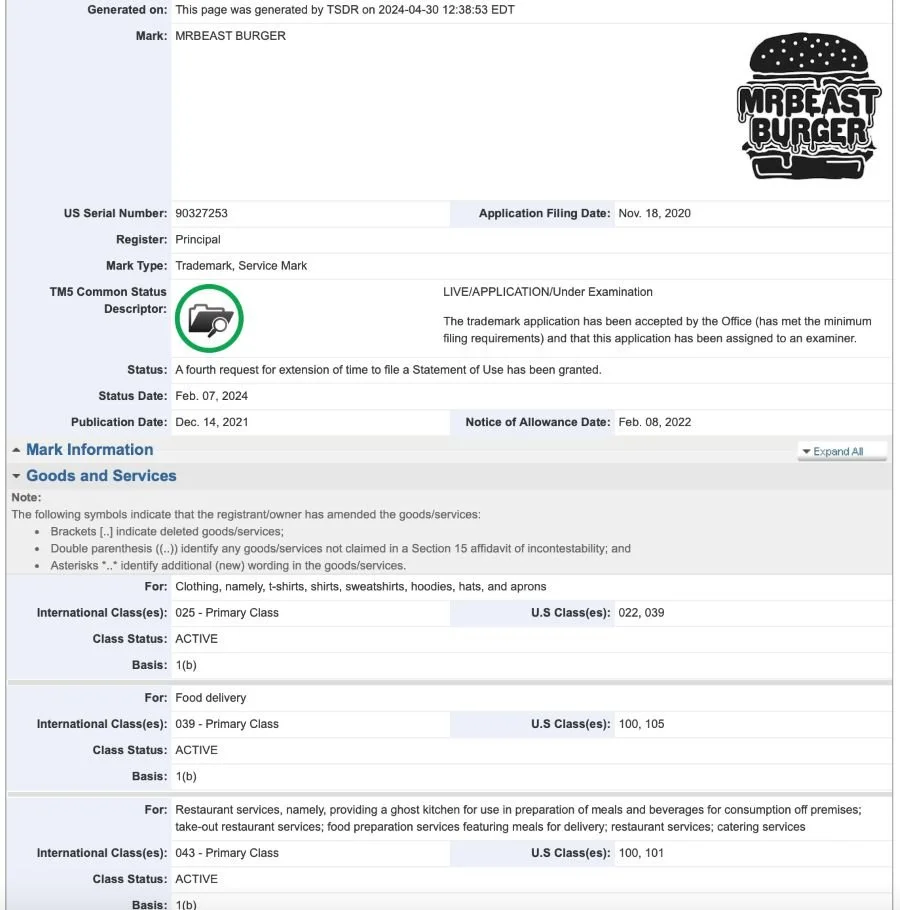This screenshot has height=910, width=900.
Task: Click the Brackets deleted goods note
Action: 167,532
